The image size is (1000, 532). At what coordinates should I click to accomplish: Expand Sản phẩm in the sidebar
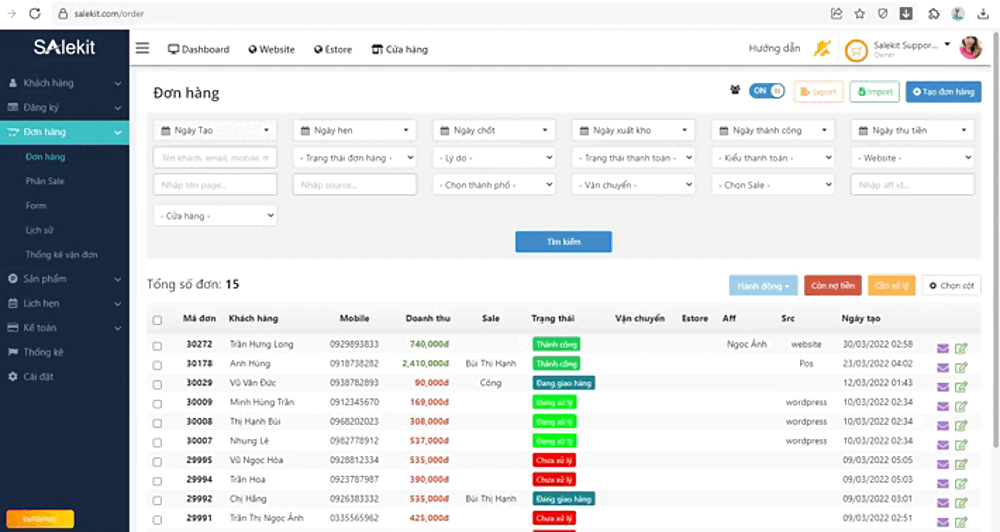(64, 279)
